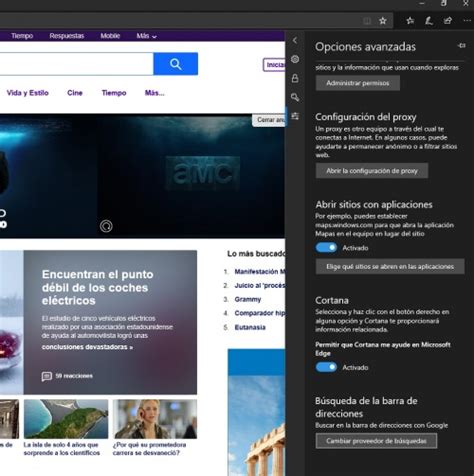The image size is (474, 476).
Task: Open Passwords key icon in settings sidebar
Action: point(295,97)
